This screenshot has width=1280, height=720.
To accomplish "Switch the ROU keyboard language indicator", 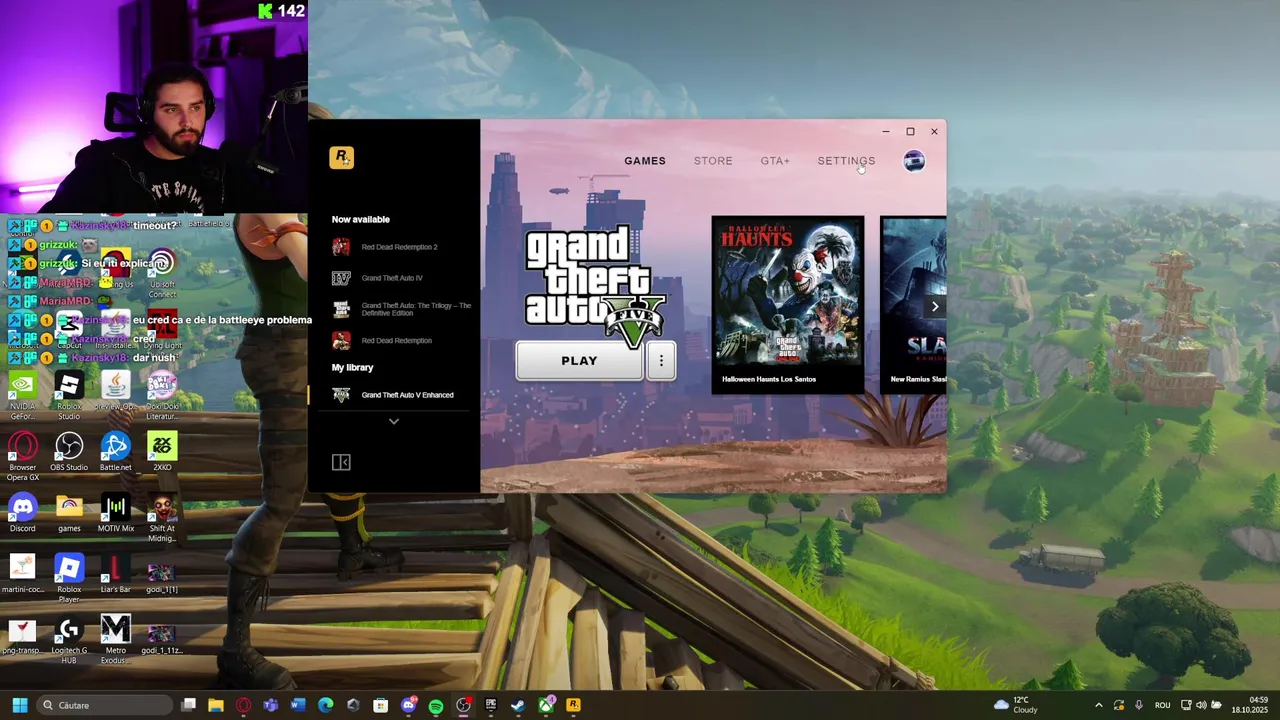I will pos(1162,705).
